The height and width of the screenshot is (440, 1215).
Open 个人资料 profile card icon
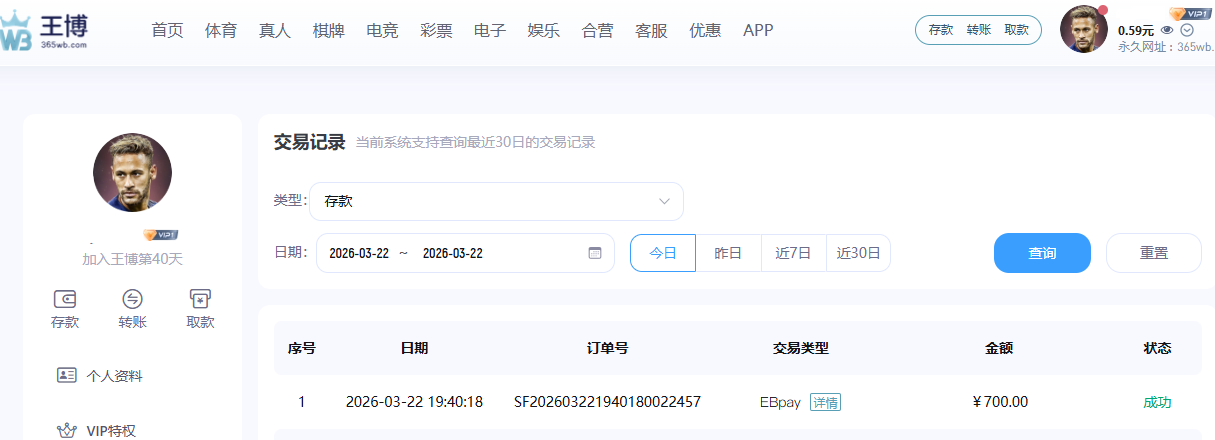[x=67, y=376]
